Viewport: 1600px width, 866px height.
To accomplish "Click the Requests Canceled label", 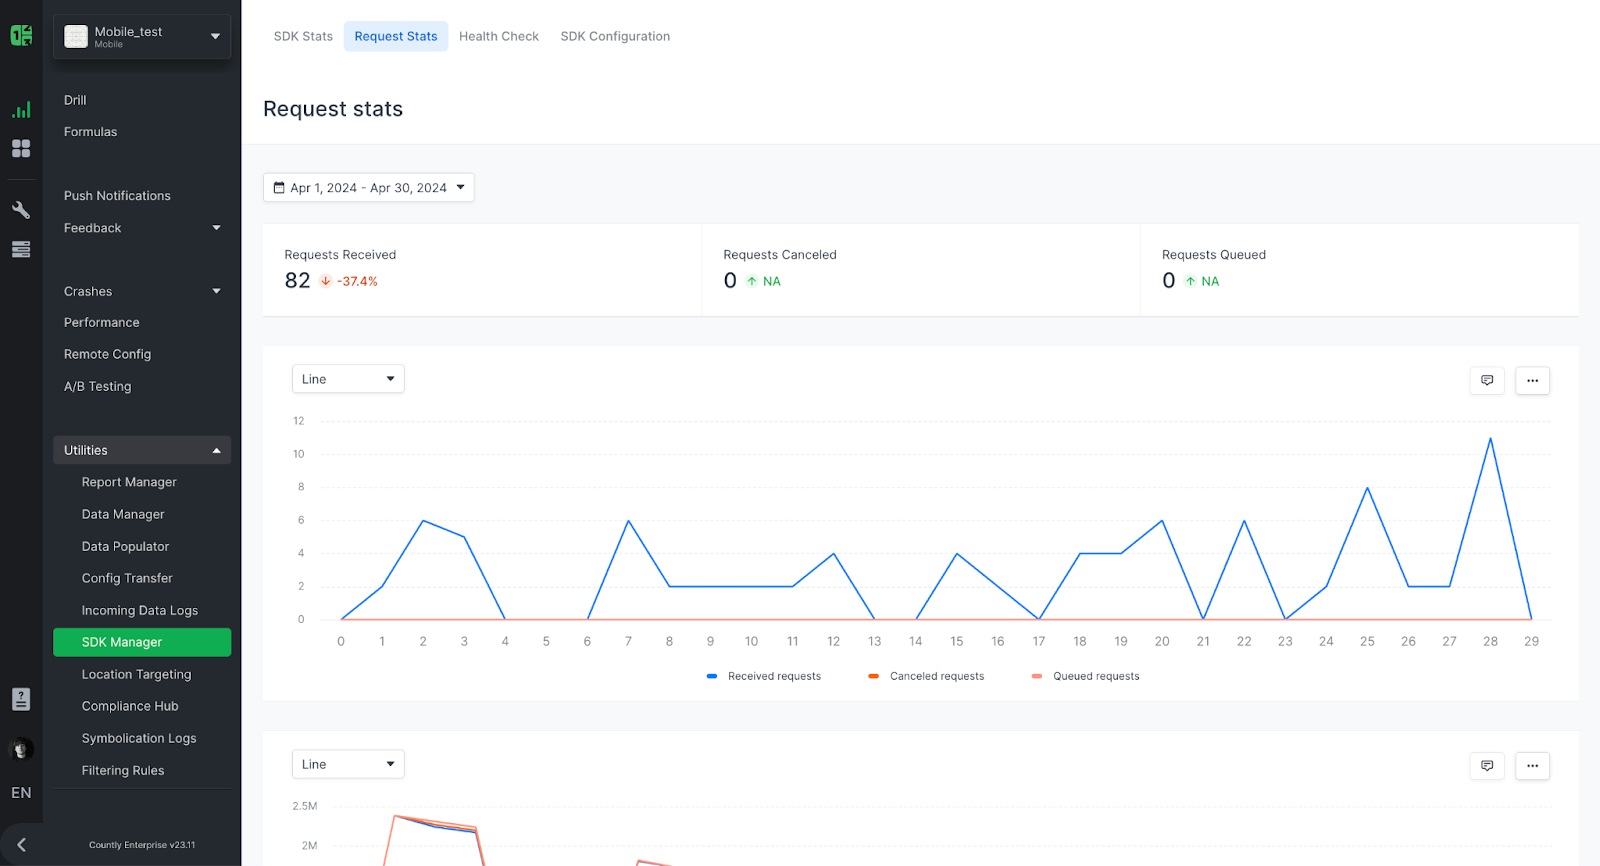I will tap(780, 255).
